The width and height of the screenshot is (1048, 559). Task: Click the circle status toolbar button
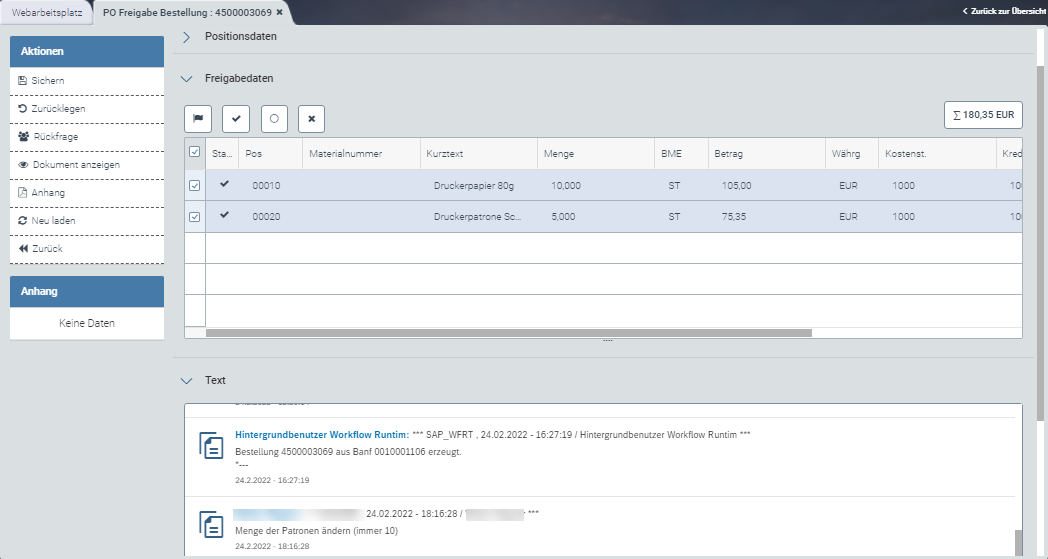(x=274, y=118)
